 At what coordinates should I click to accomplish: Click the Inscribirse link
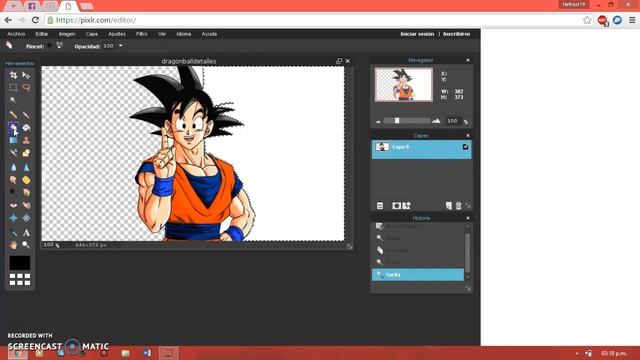point(457,34)
